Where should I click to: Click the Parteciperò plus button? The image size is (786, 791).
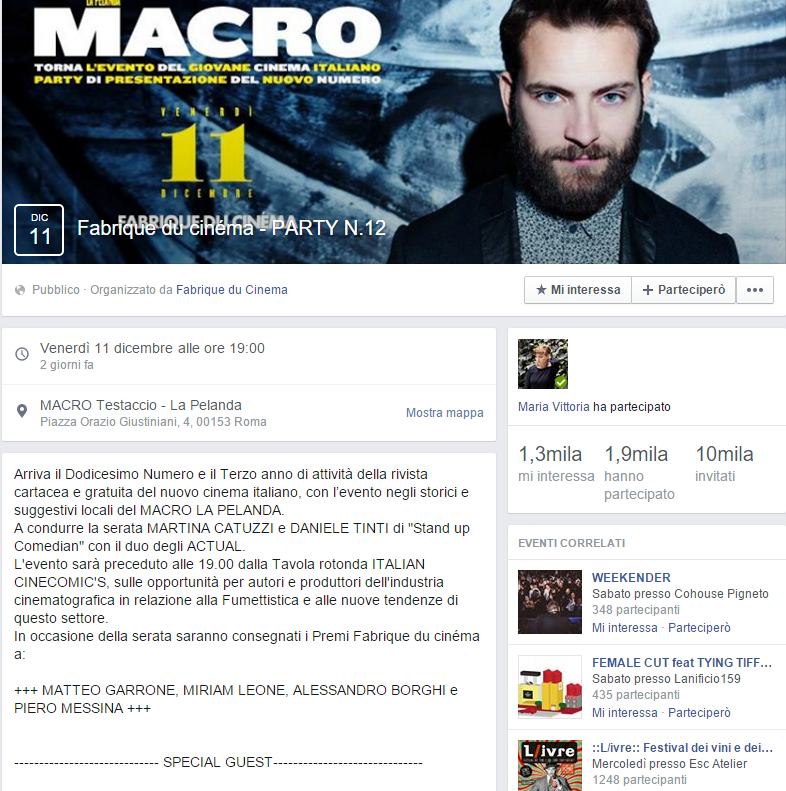coord(684,290)
